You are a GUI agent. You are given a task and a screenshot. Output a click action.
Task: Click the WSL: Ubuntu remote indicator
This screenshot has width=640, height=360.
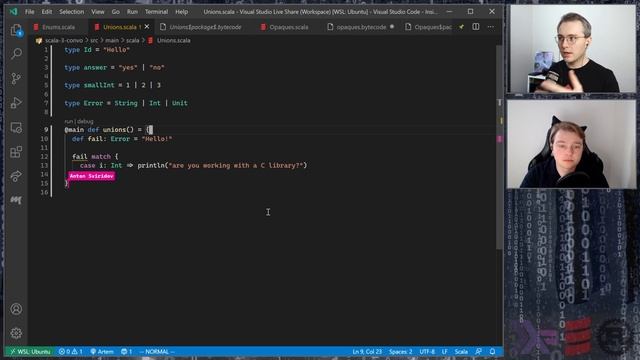pos(30,351)
